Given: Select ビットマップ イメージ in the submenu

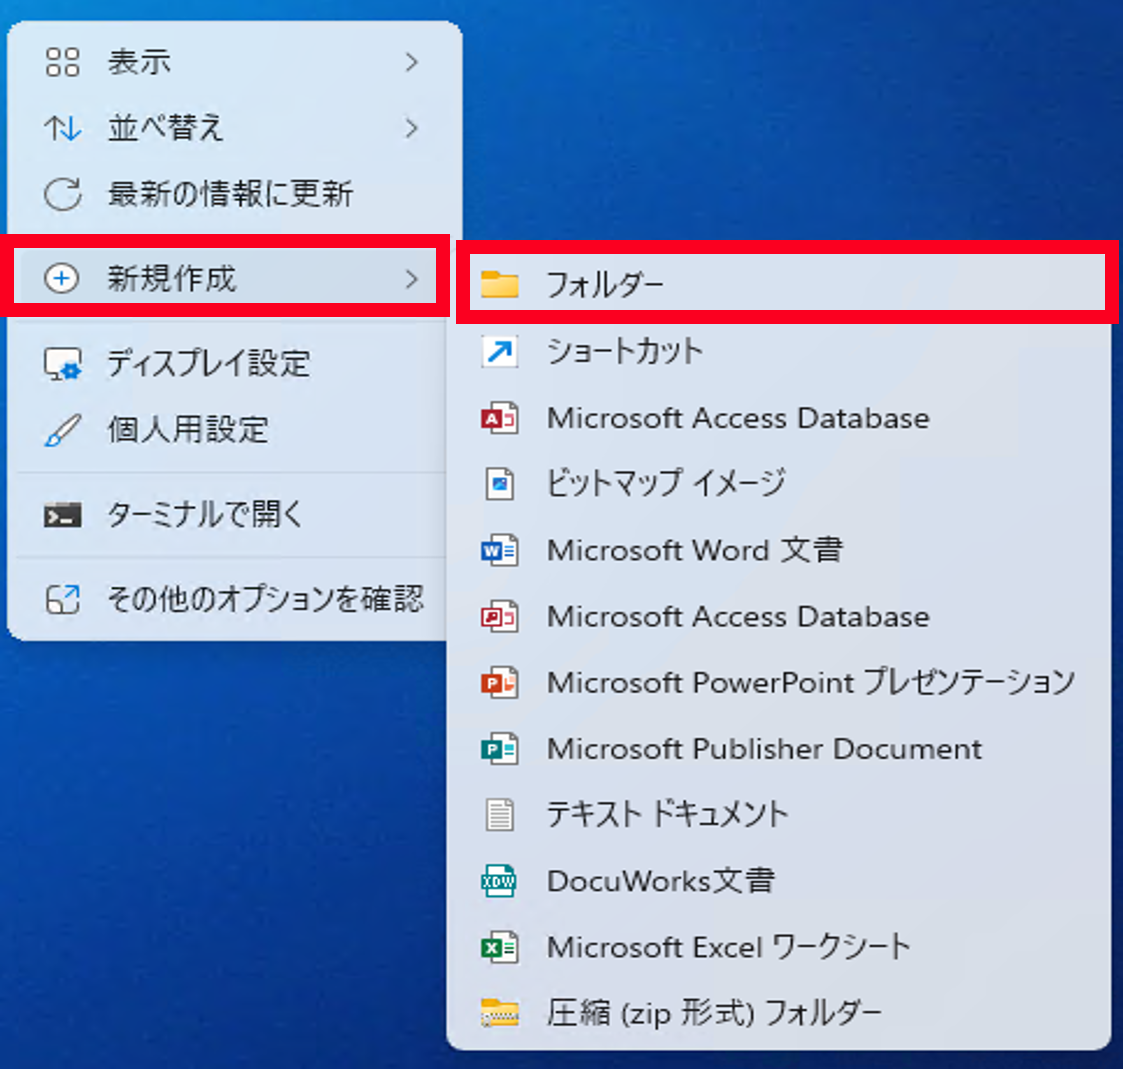Looking at the screenshot, I should coord(665,484).
